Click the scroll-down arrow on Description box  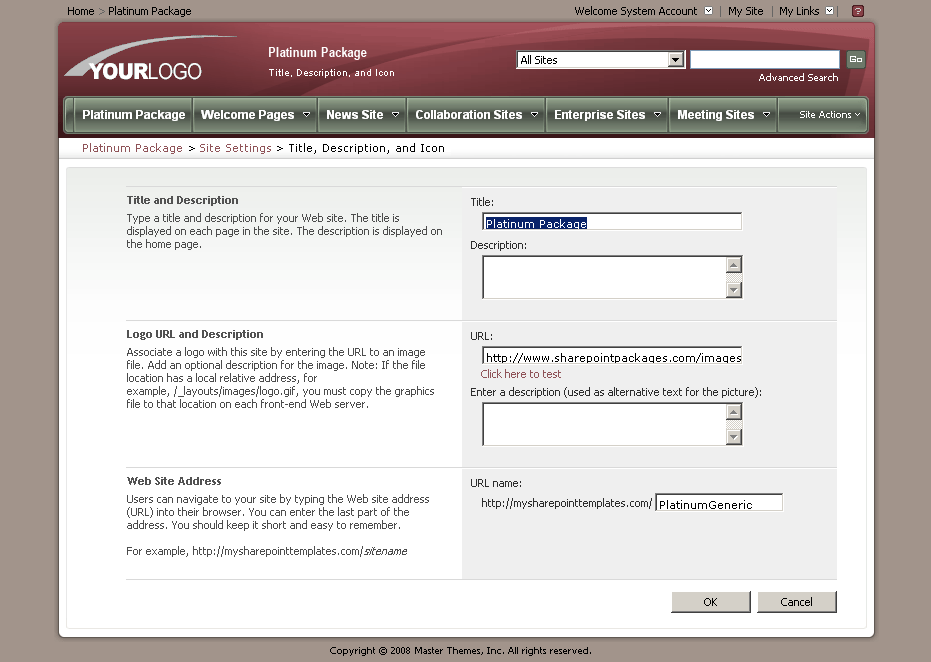coord(734,290)
